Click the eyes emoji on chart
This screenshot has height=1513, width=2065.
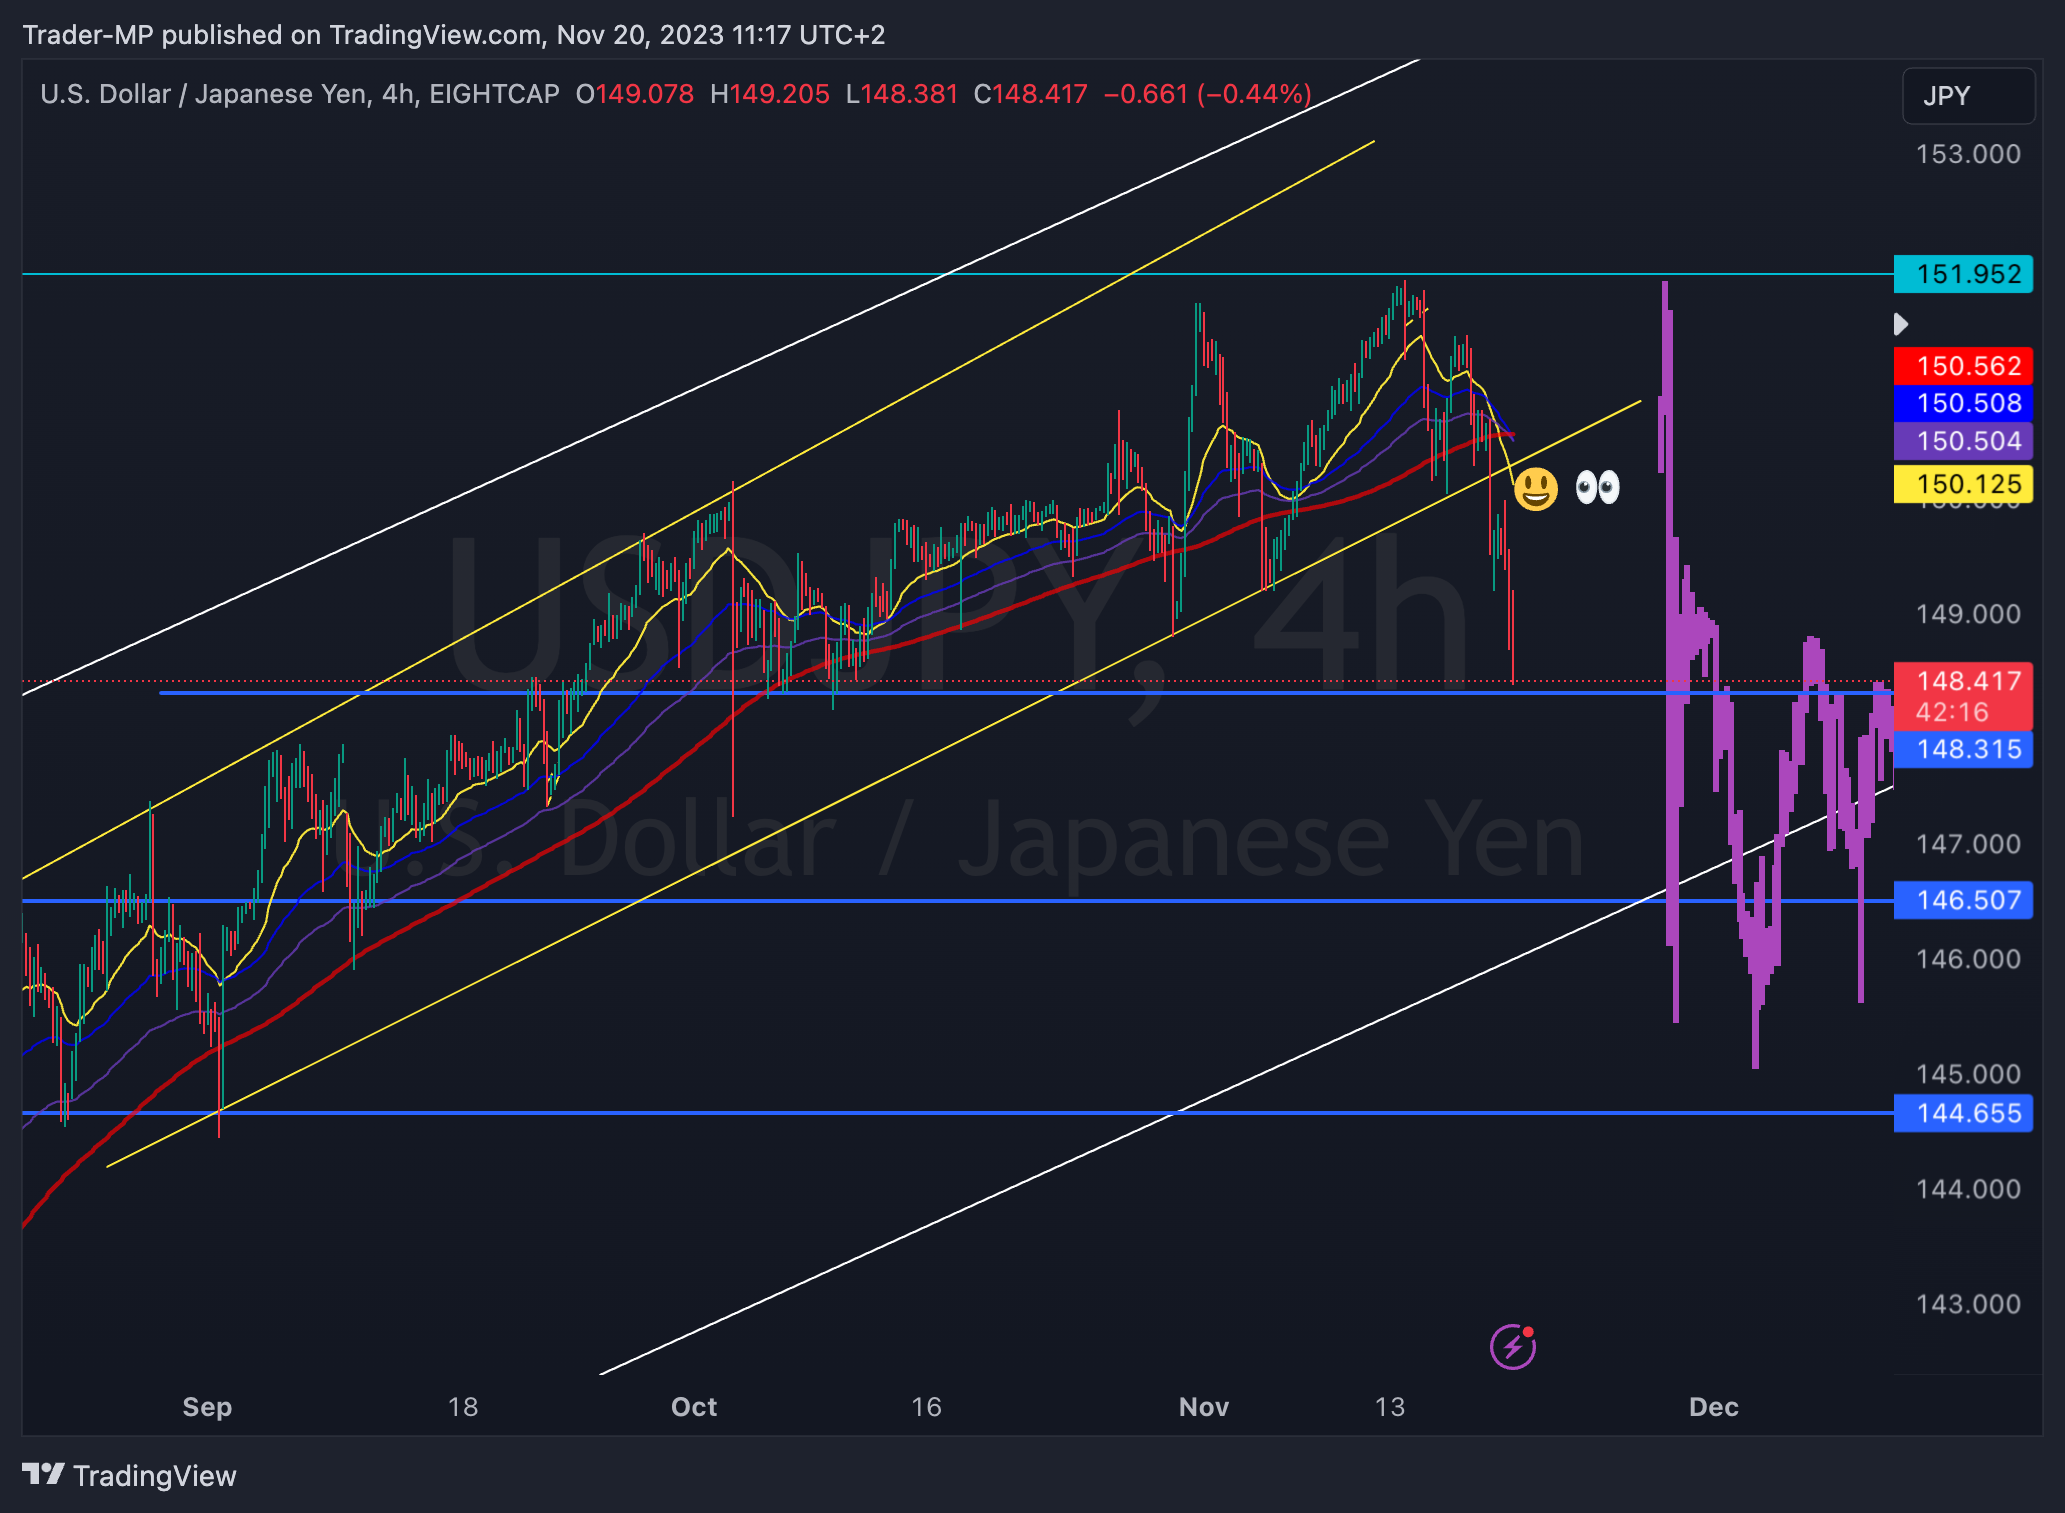pos(1597,488)
